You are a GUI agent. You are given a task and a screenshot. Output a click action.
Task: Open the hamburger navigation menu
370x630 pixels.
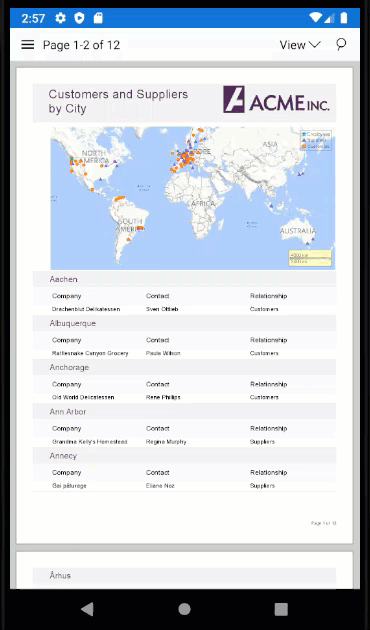pos(27,45)
